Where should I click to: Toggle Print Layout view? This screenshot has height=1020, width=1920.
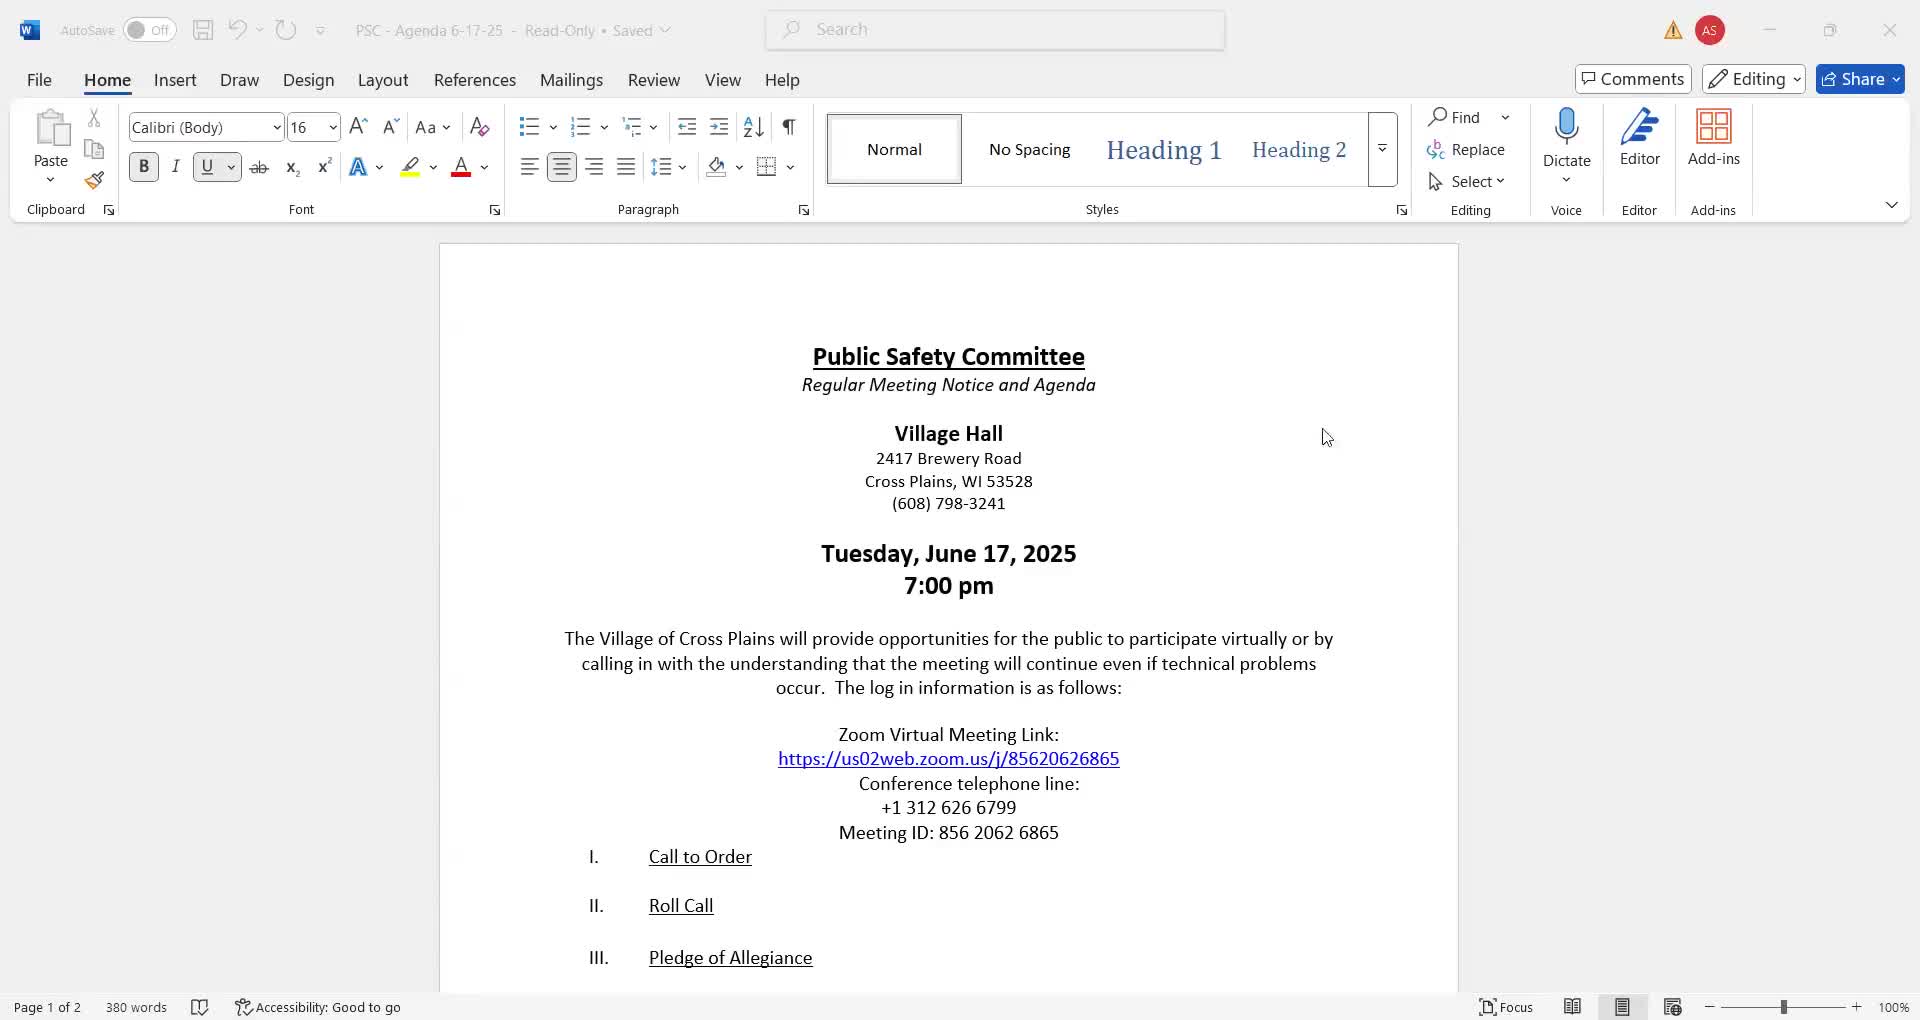pos(1622,1007)
